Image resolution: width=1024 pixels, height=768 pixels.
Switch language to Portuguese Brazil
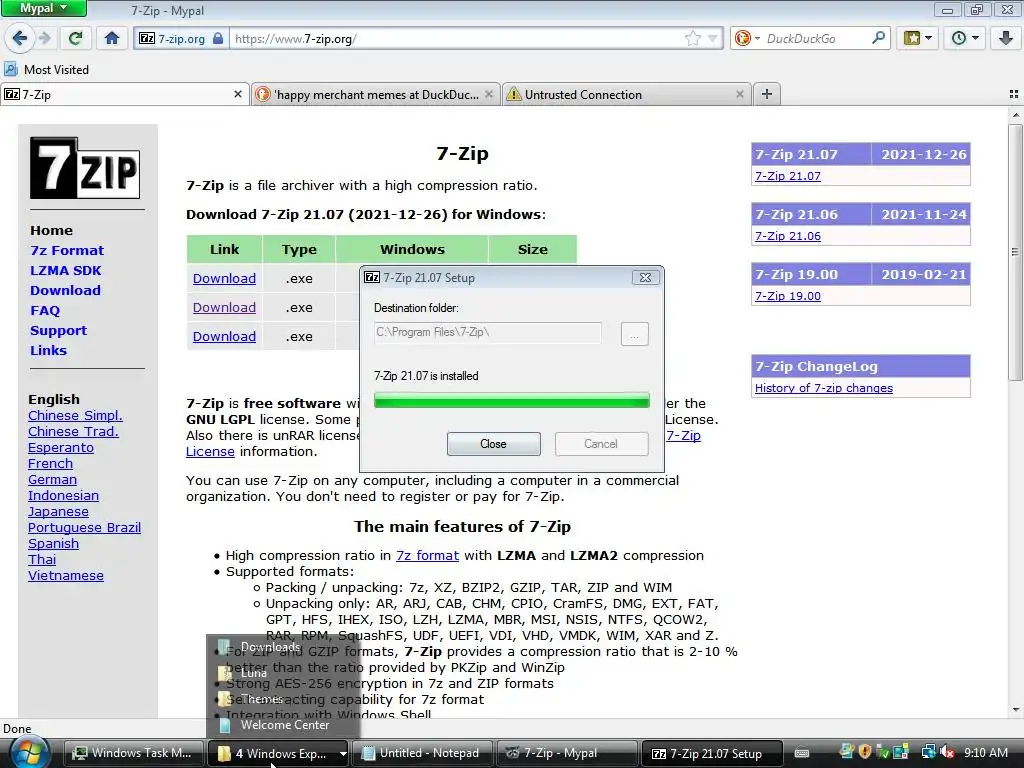click(84, 528)
